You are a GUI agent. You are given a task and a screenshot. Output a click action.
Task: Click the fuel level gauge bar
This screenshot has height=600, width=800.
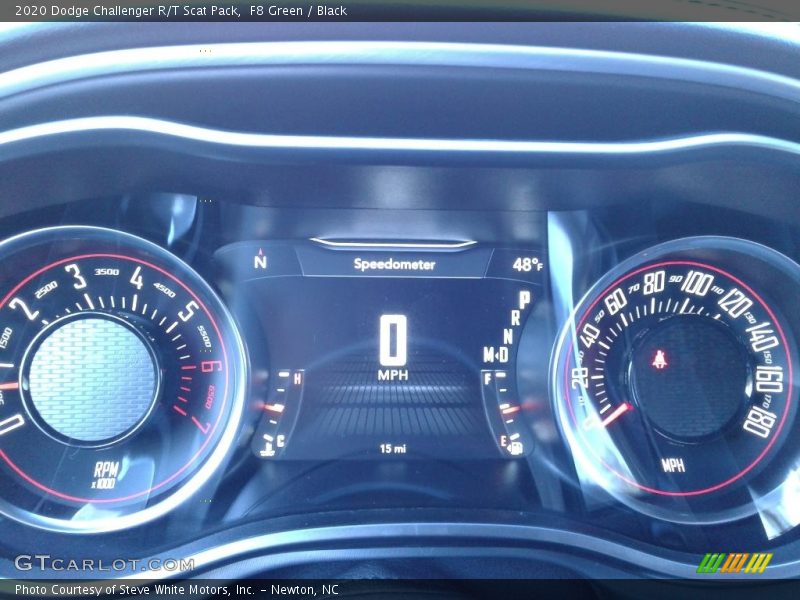pos(506,409)
